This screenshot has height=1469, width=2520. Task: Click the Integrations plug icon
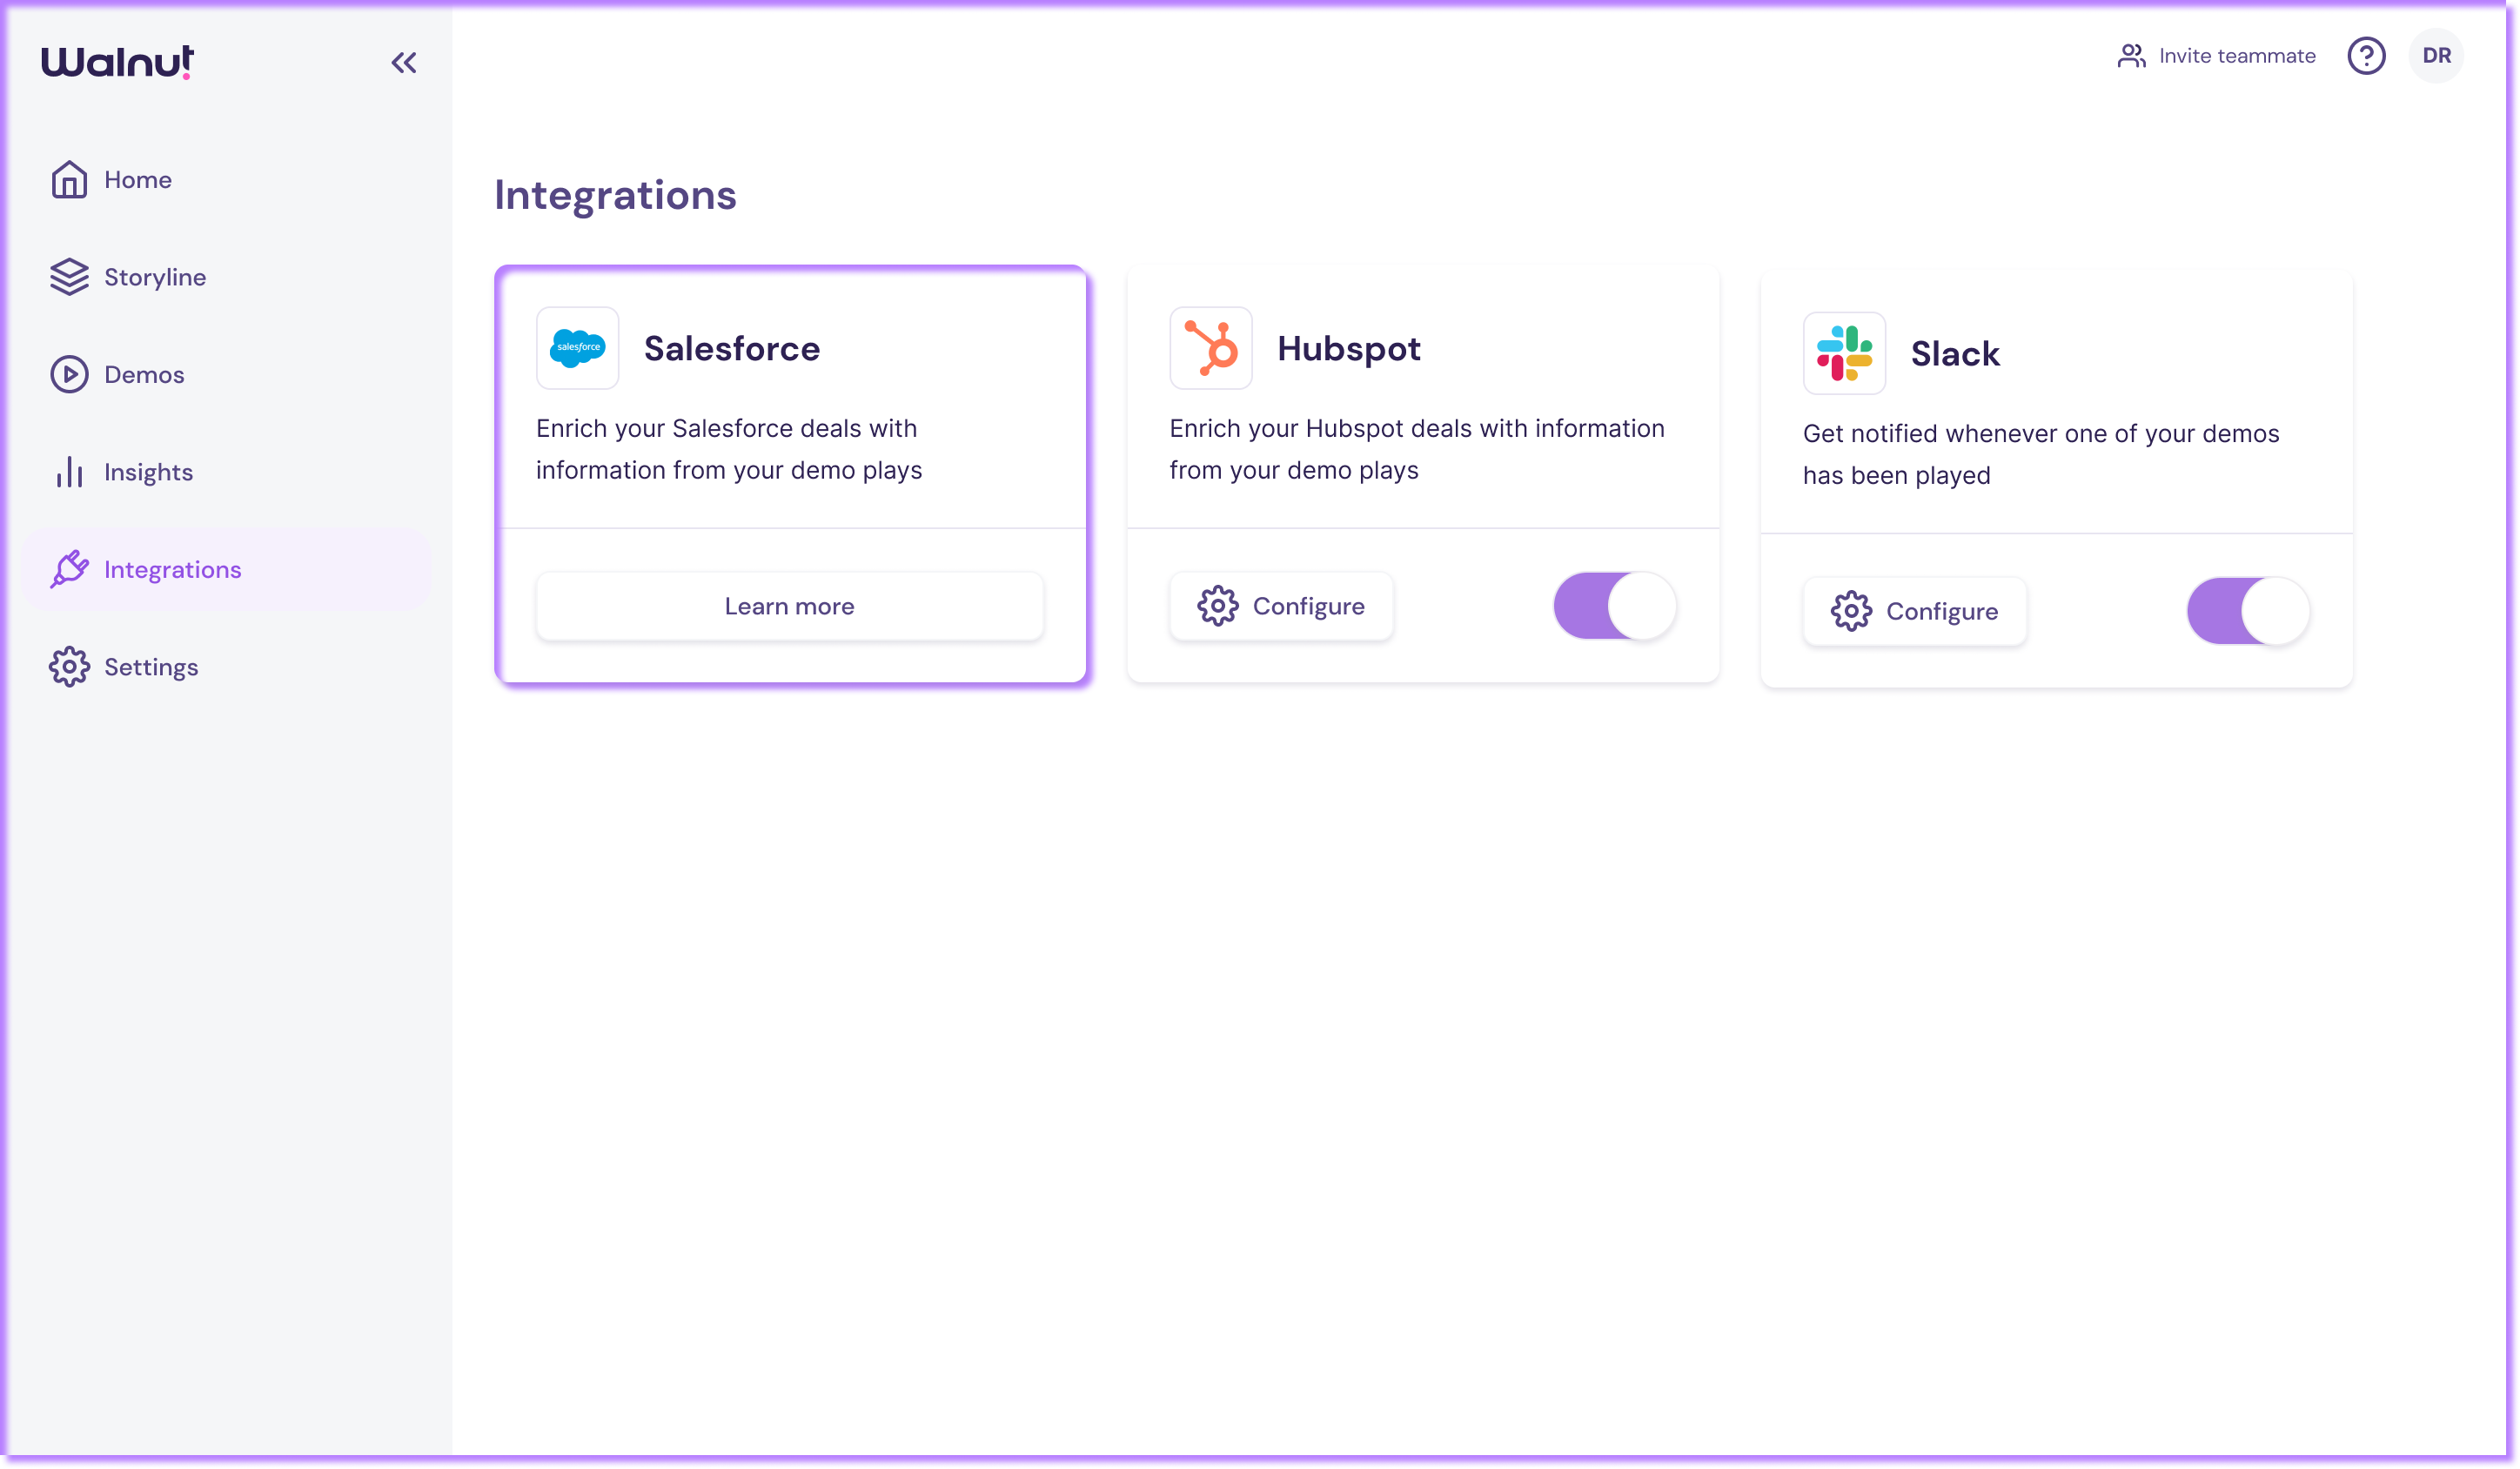69,569
